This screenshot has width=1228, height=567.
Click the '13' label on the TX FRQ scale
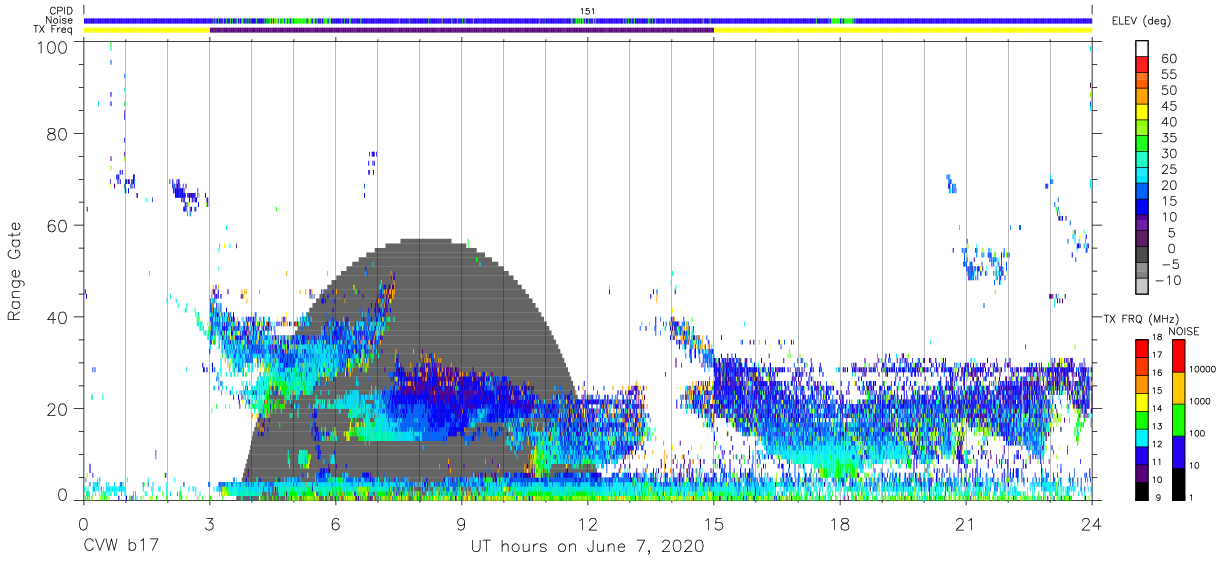click(x=1157, y=426)
